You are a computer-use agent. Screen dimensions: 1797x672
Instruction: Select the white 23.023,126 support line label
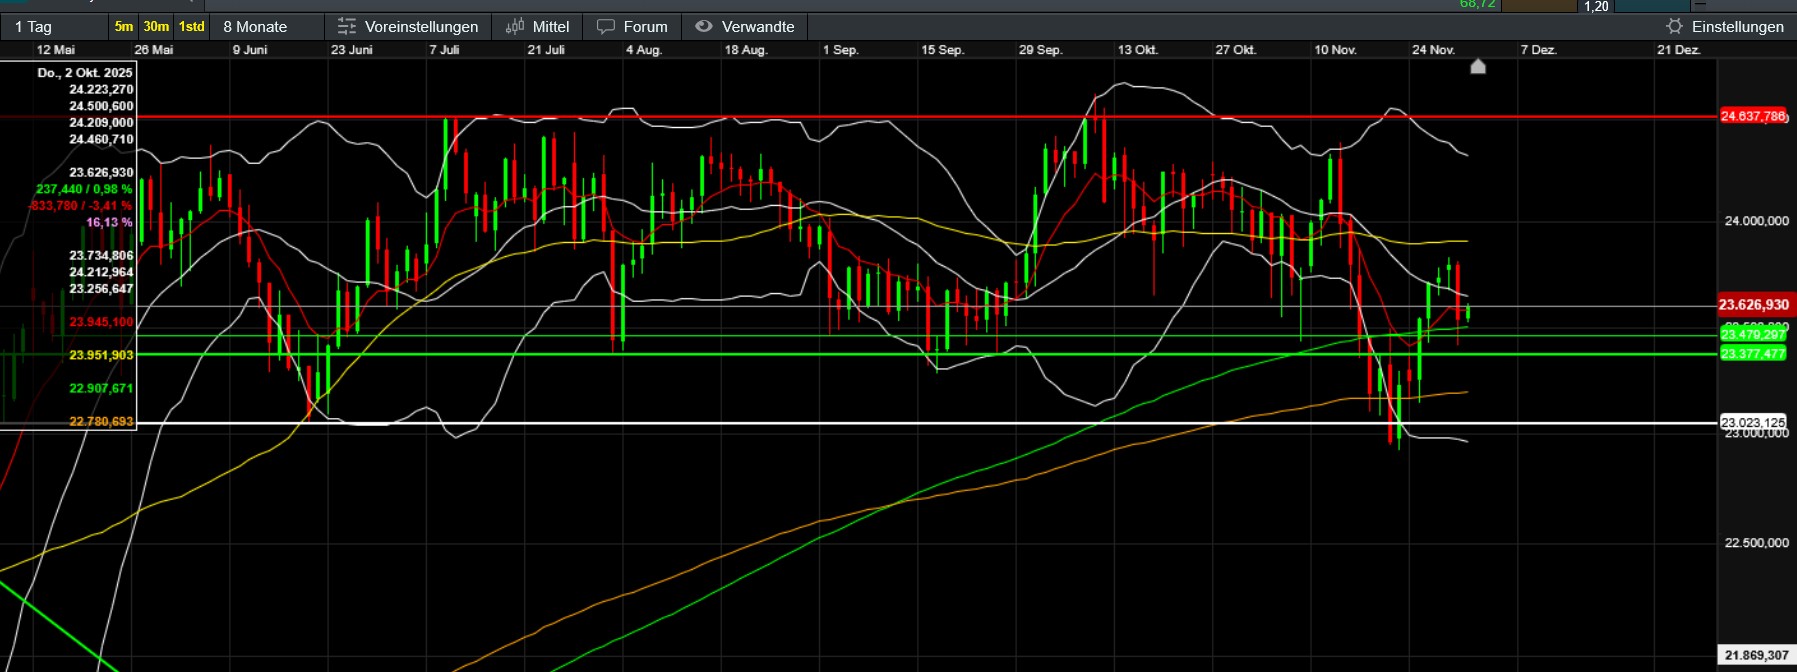[x=1753, y=422]
